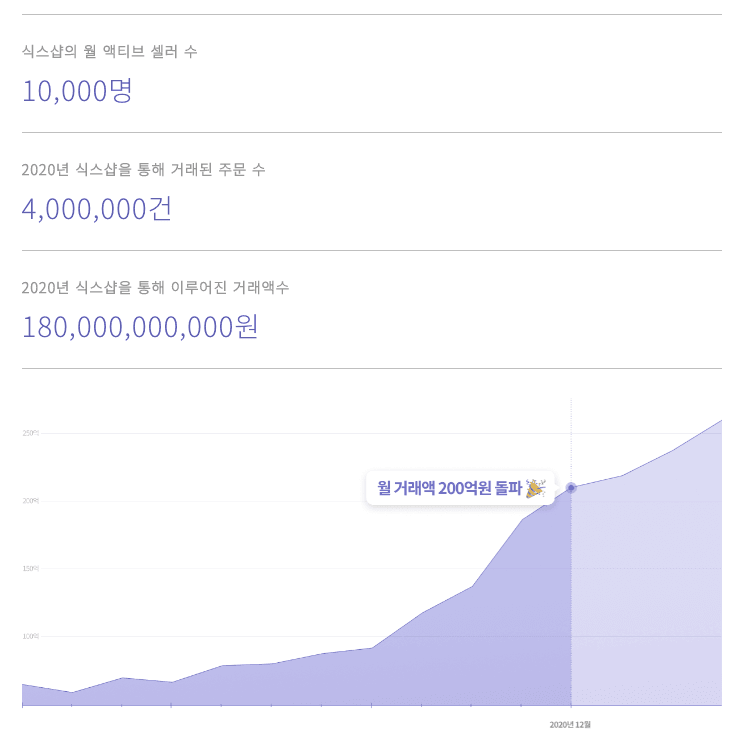
Task: Click the x-axis tick below December 2020
Action: pos(571,706)
